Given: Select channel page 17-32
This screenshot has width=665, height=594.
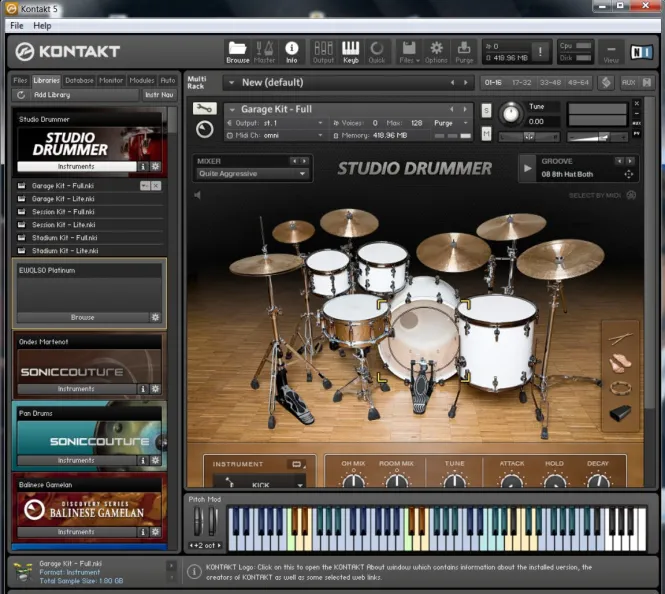Looking at the screenshot, I should tap(521, 82).
